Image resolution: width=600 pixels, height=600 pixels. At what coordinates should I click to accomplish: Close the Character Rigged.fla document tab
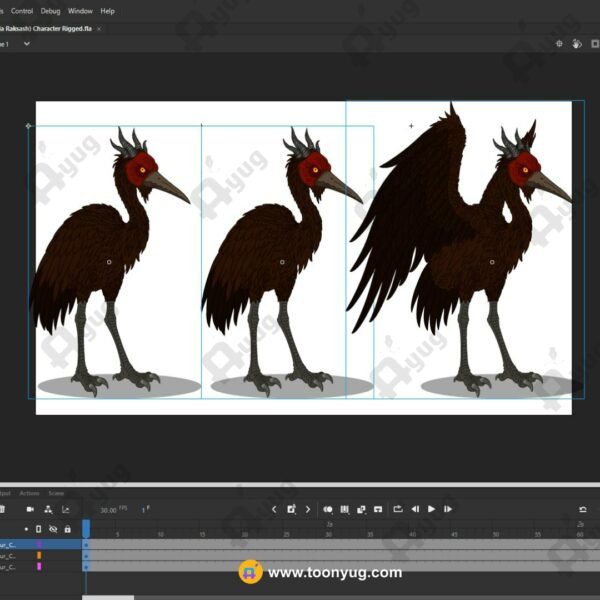[x=99, y=29]
